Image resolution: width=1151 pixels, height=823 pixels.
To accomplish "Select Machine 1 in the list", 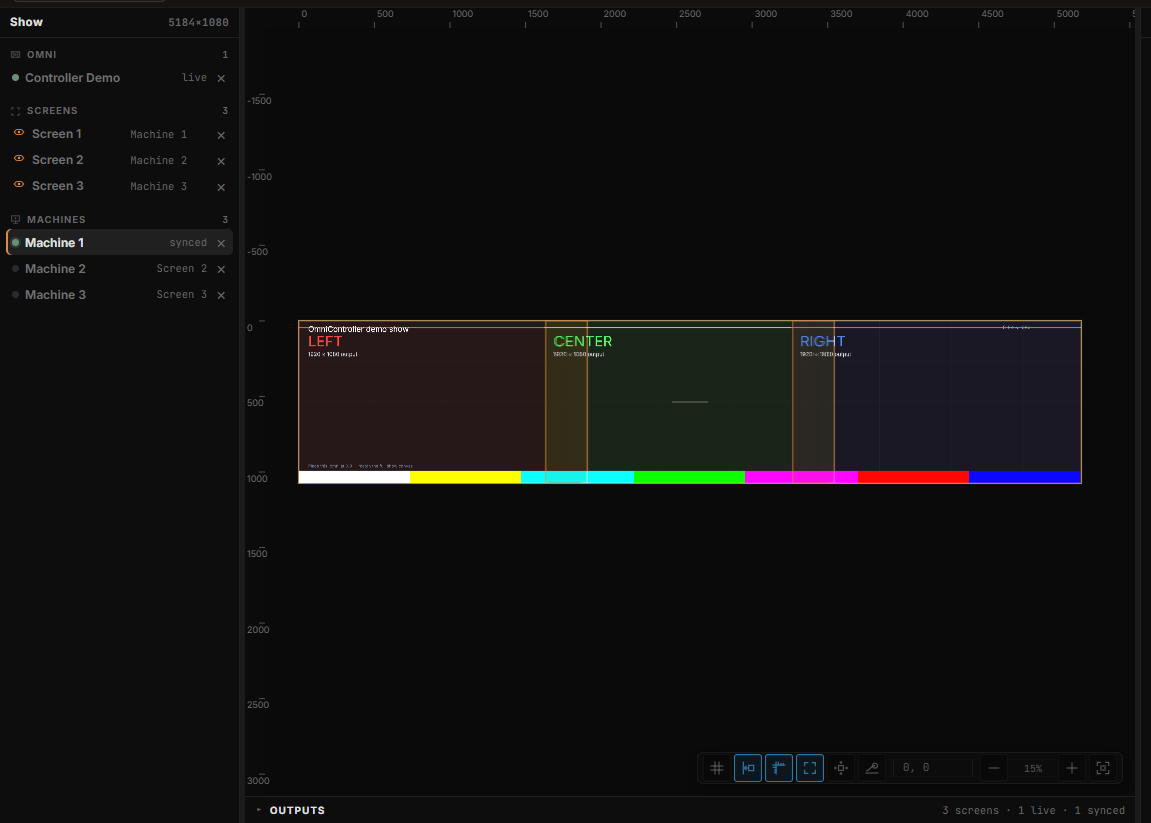I will 120,242.
